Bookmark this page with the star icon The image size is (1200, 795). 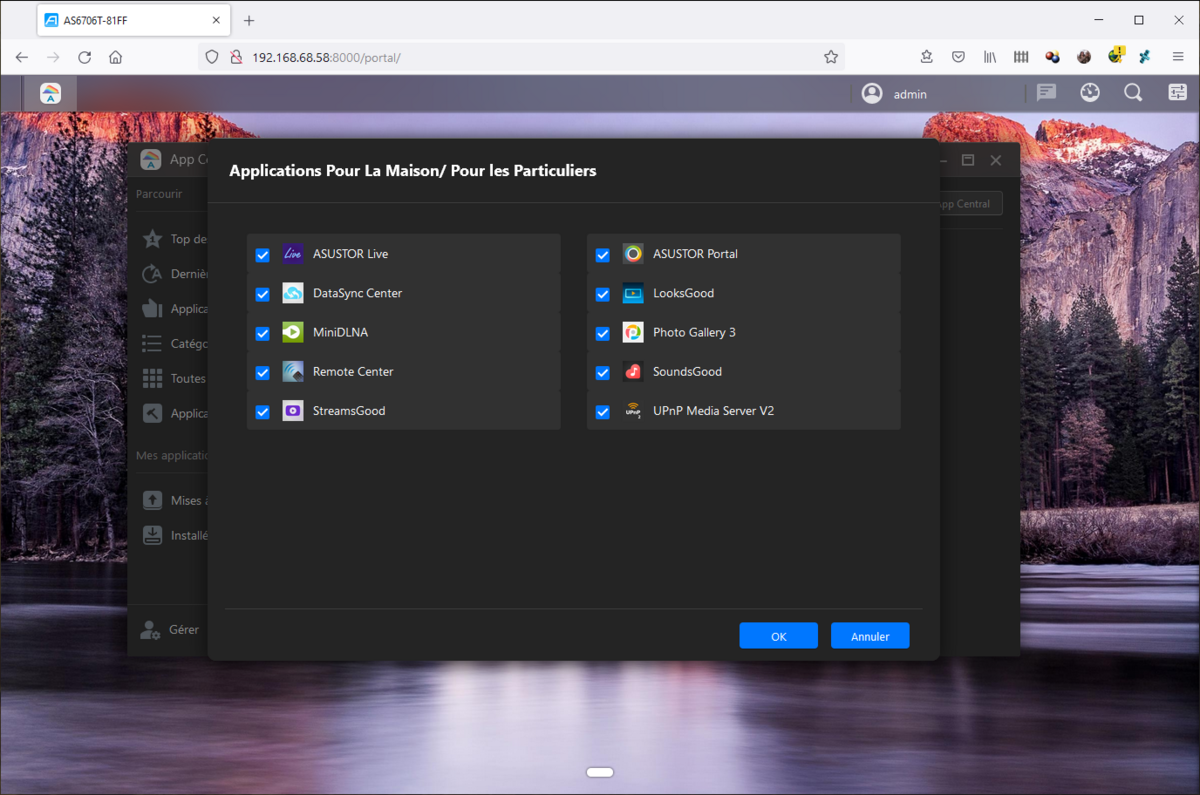point(831,57)
